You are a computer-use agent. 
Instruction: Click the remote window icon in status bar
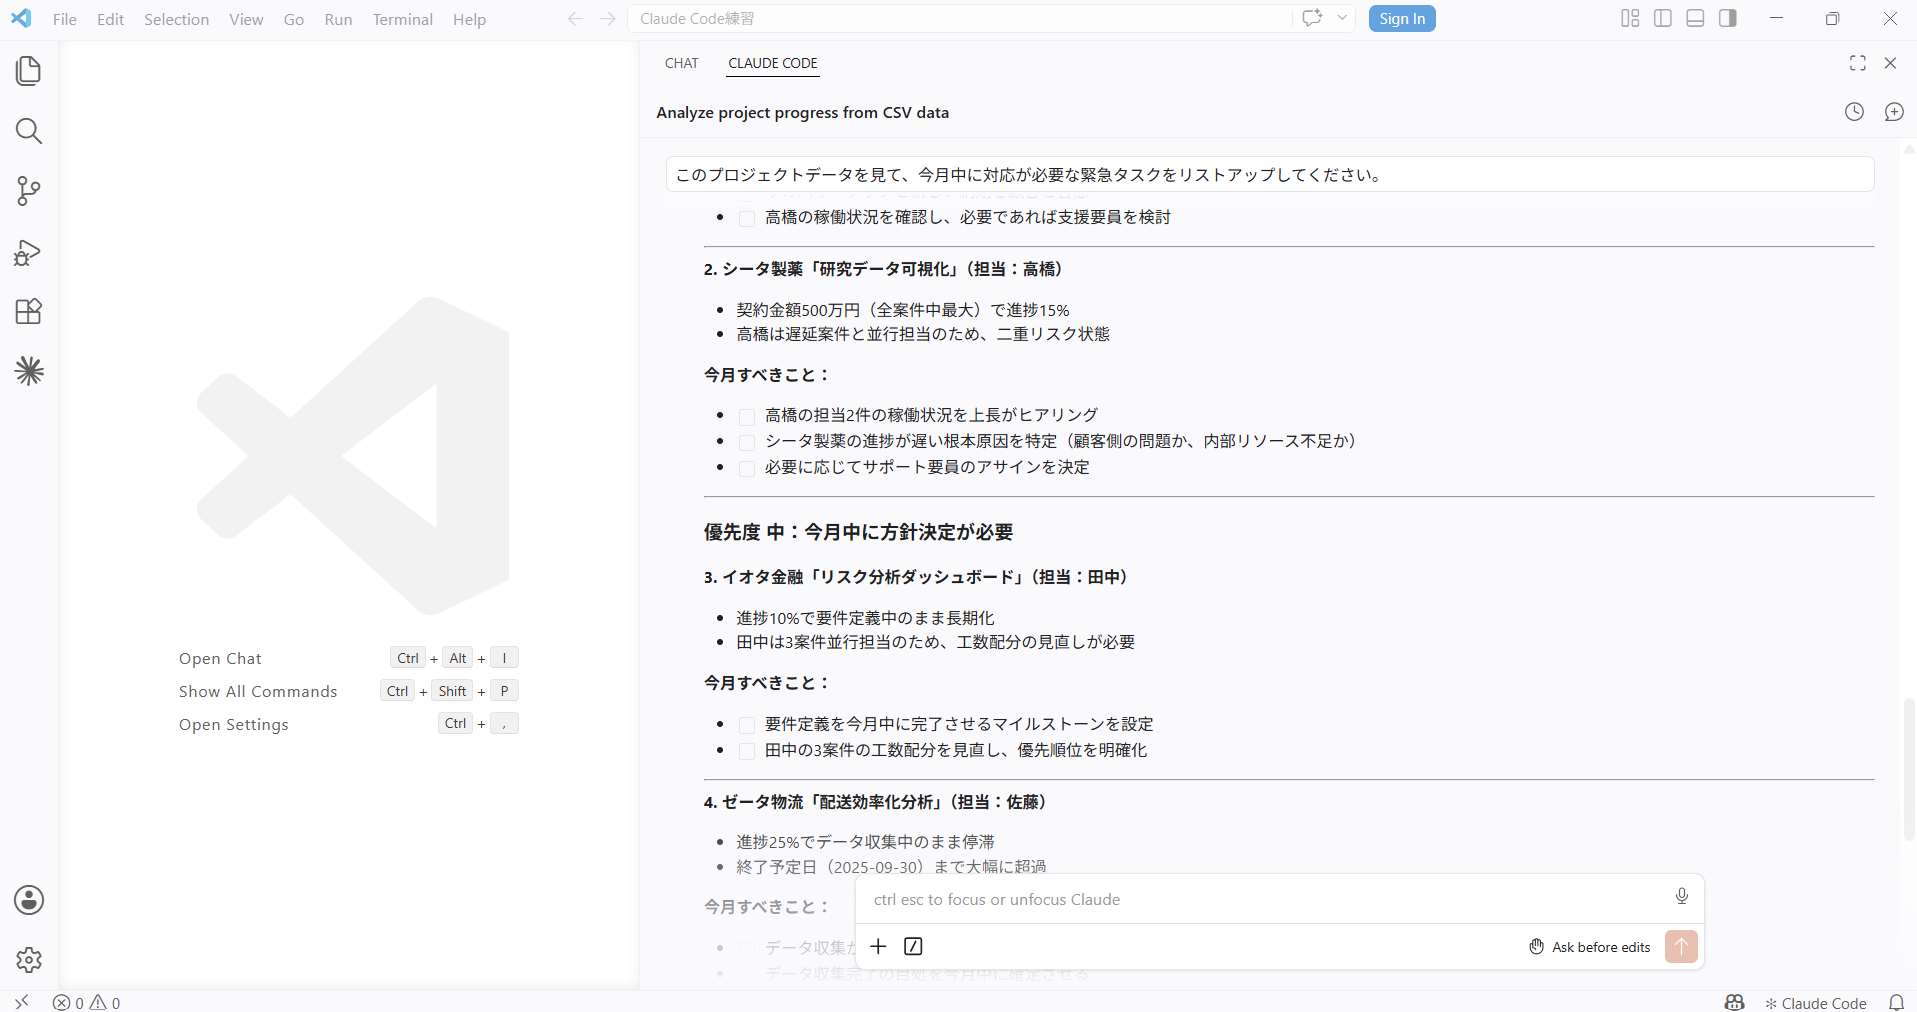coord(21,1002)
